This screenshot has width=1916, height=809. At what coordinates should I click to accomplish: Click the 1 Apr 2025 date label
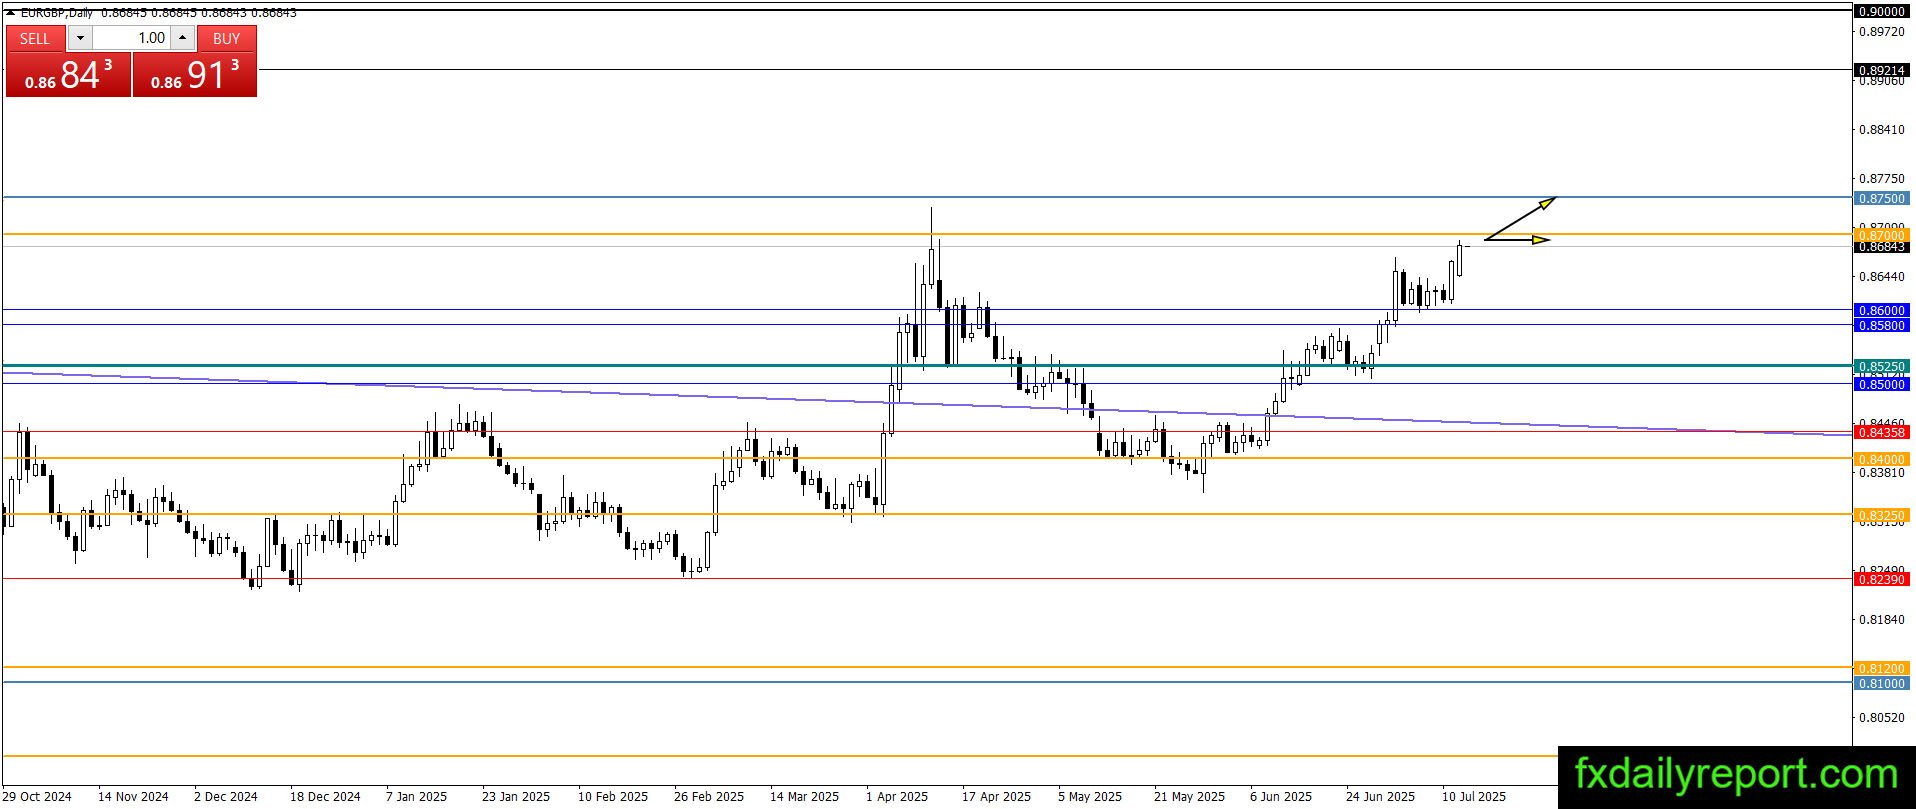(897, 797)
